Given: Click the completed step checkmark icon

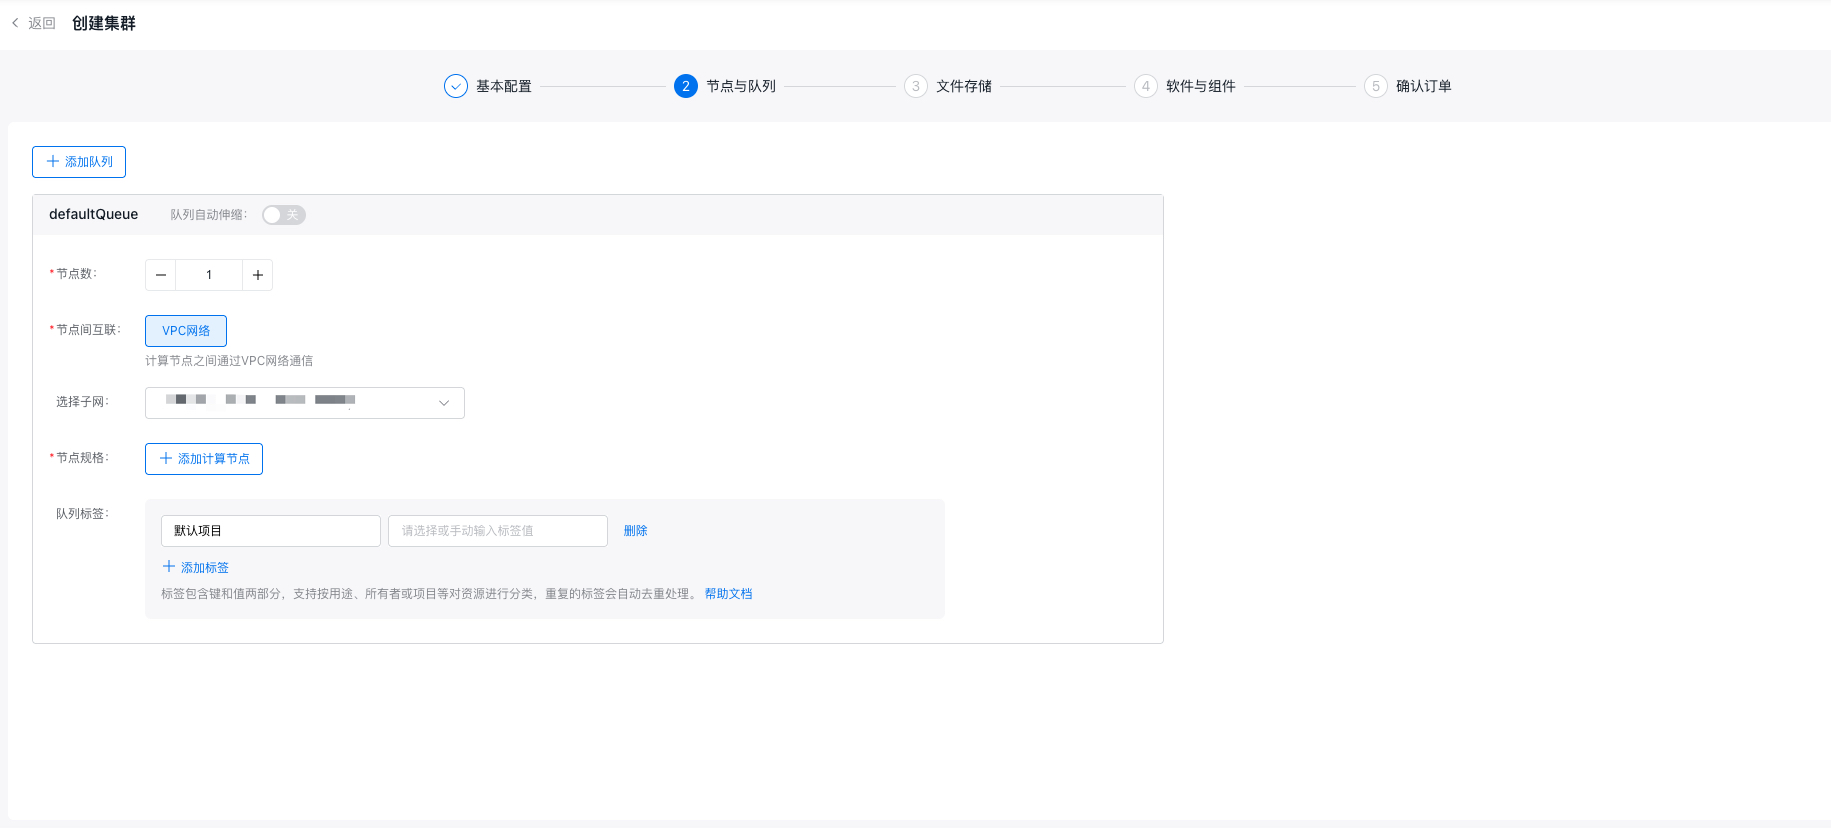Looking at the screenshot, I should [456, 86].
